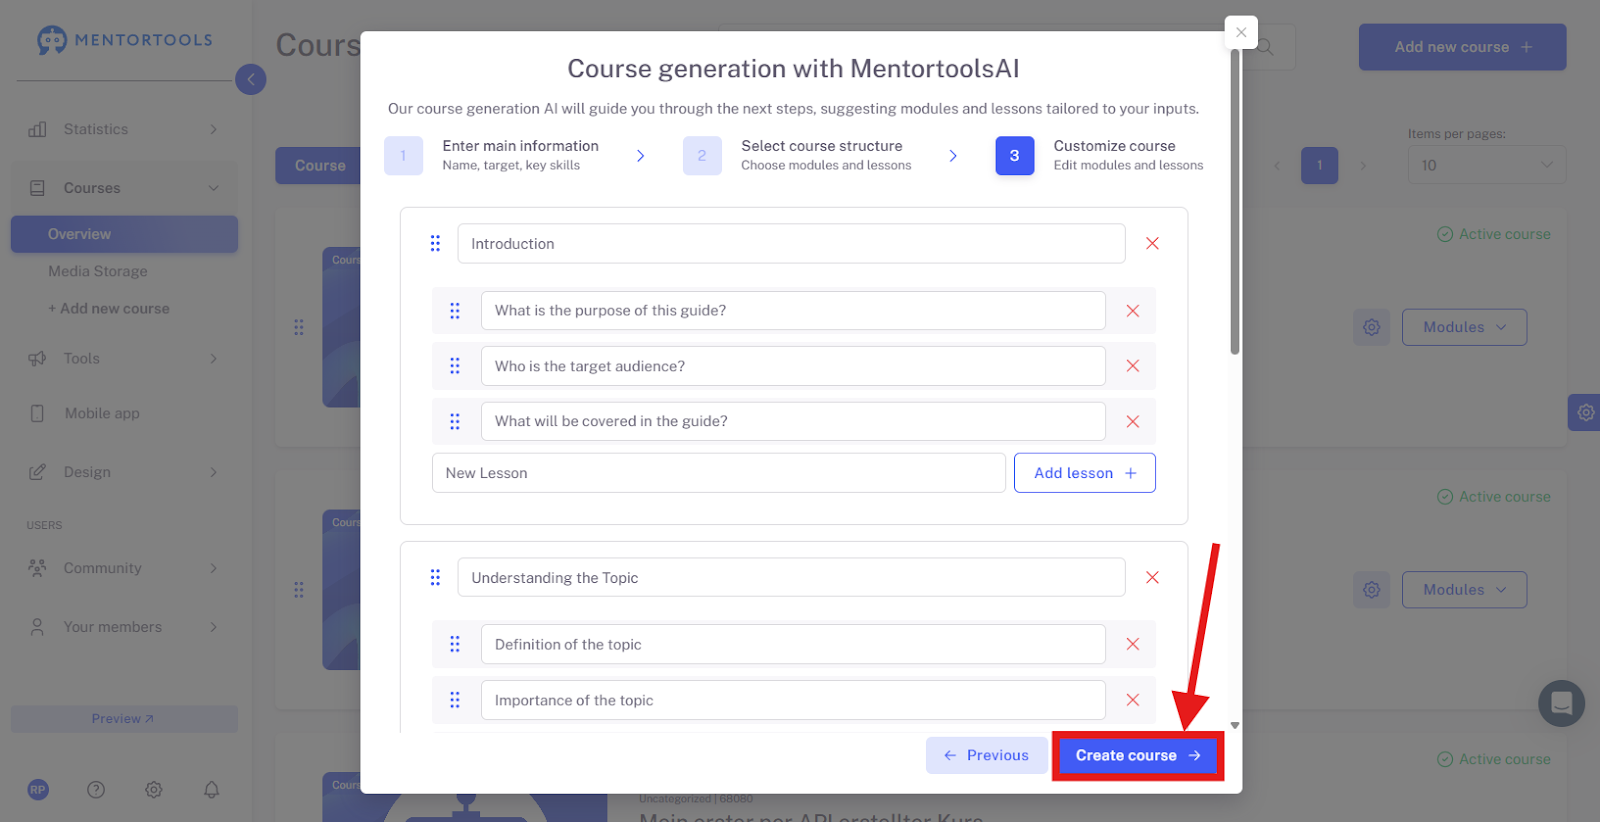Expand the Community sidebar menu
The height and width of the screenshot is (822, 1600).
point(124,568)
